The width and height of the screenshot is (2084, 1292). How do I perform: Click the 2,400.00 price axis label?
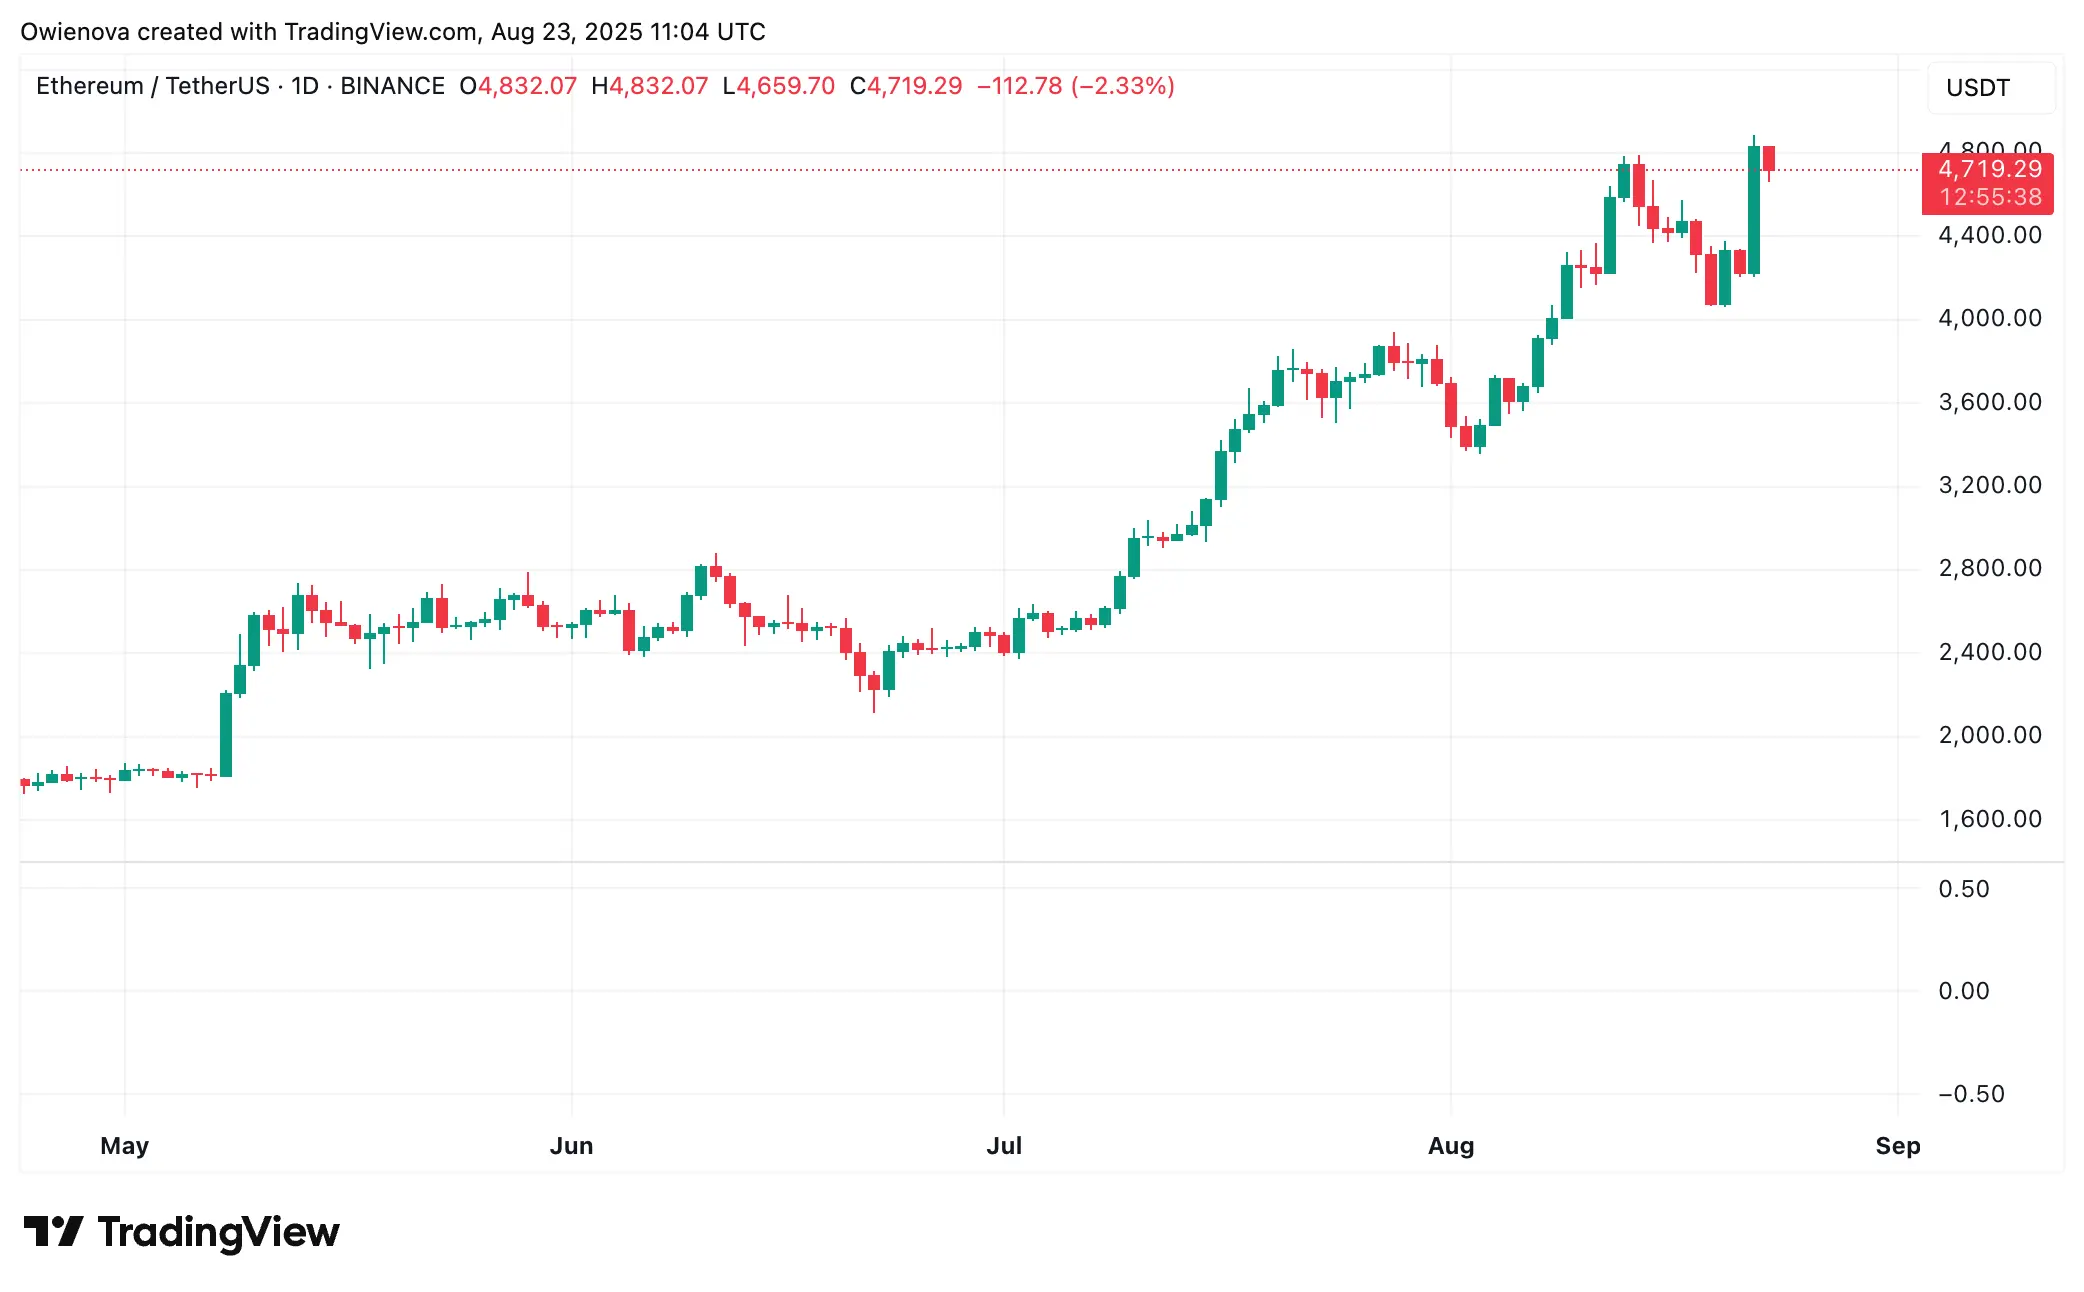coord(1990,652)
